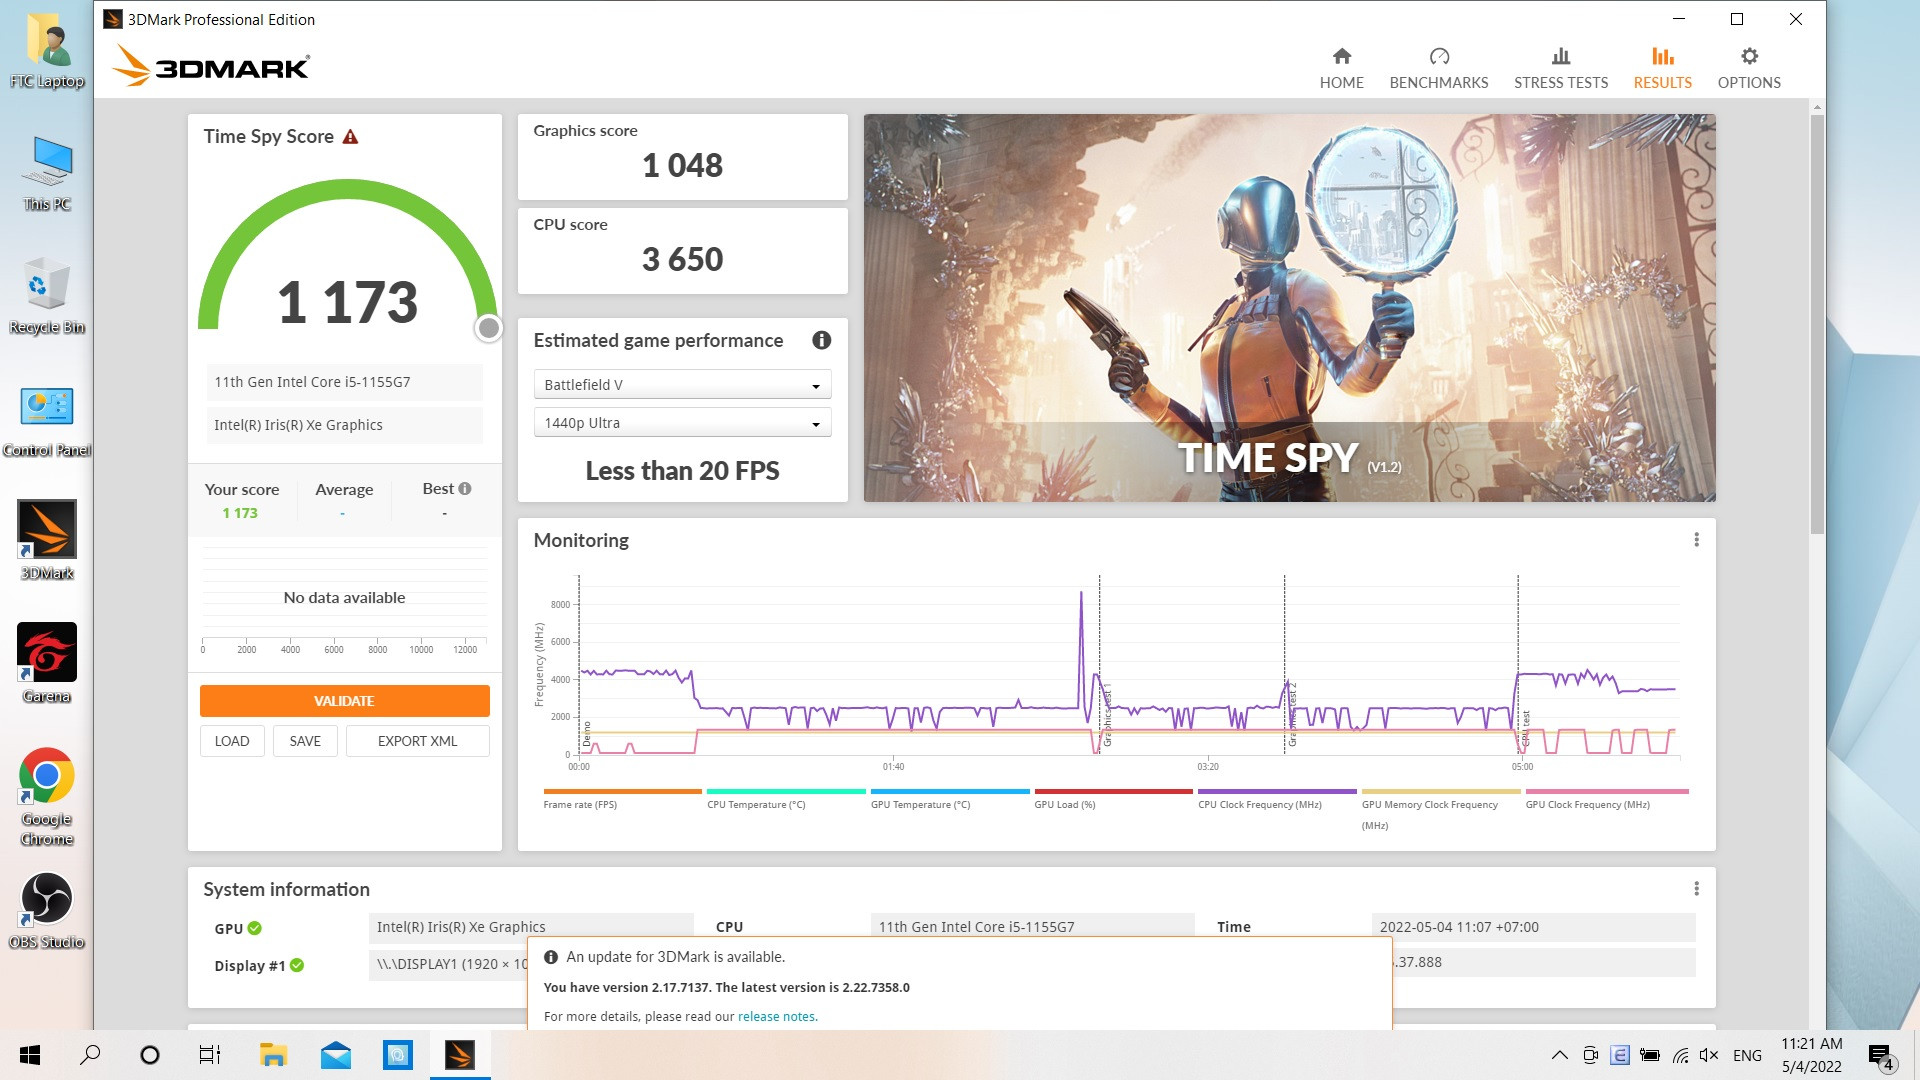Open Control Panel desktop shortcut

47,420
